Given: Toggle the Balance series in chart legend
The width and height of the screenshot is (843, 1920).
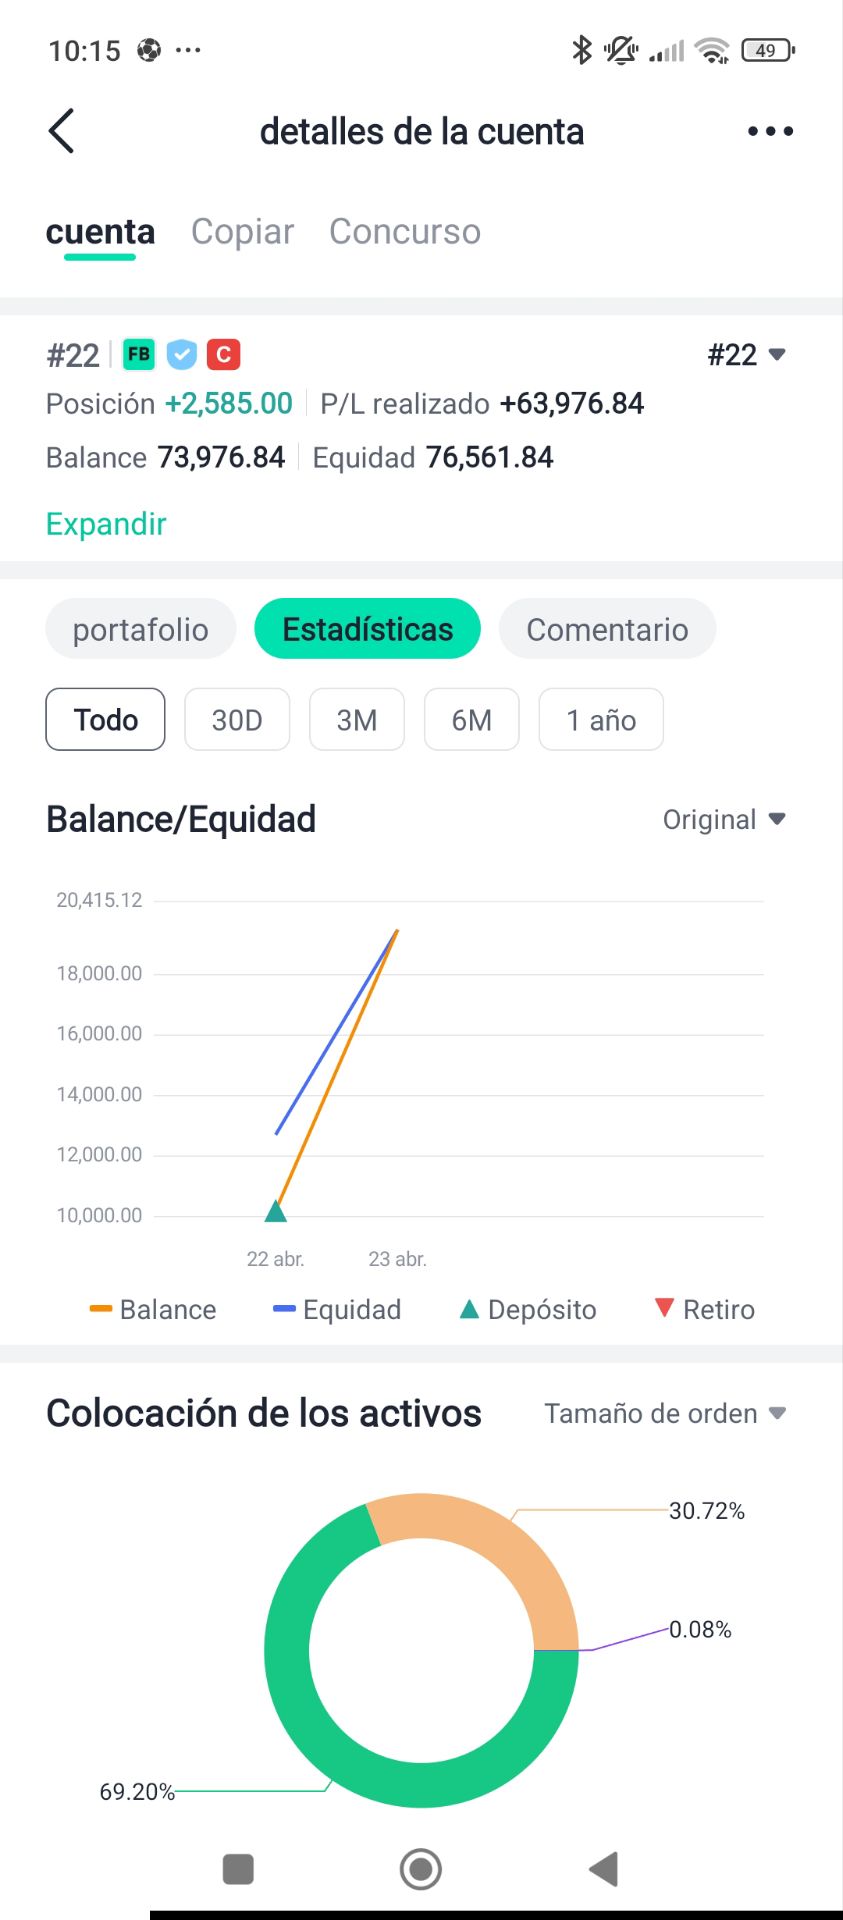Looking at the screenshot, I should pos(153,1310).
